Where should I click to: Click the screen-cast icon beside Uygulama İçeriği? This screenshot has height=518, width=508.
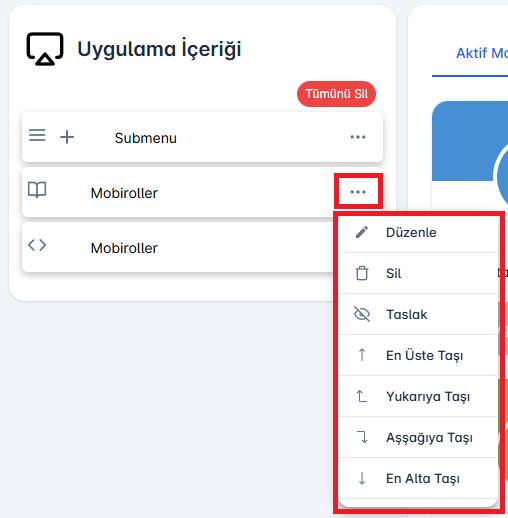coord(45,49)
